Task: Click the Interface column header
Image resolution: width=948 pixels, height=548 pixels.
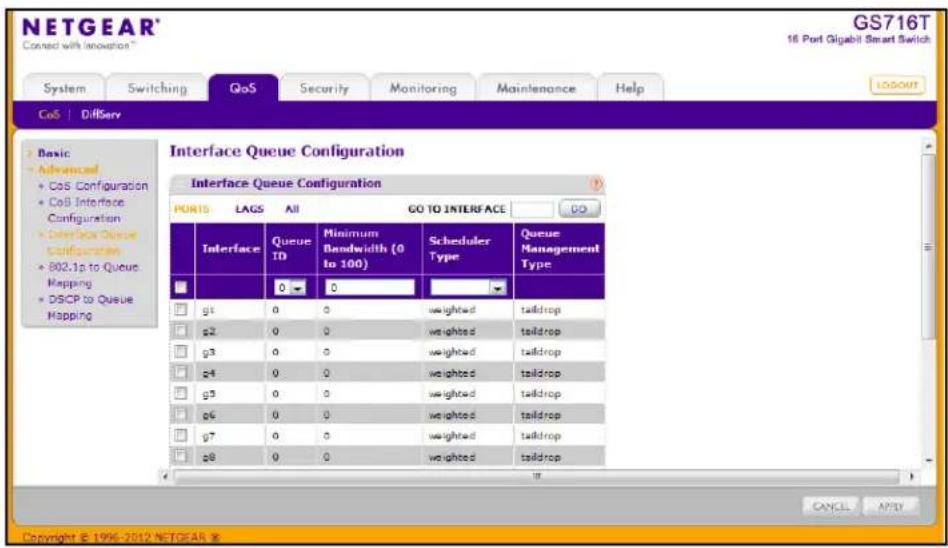Action: (230, 249)
